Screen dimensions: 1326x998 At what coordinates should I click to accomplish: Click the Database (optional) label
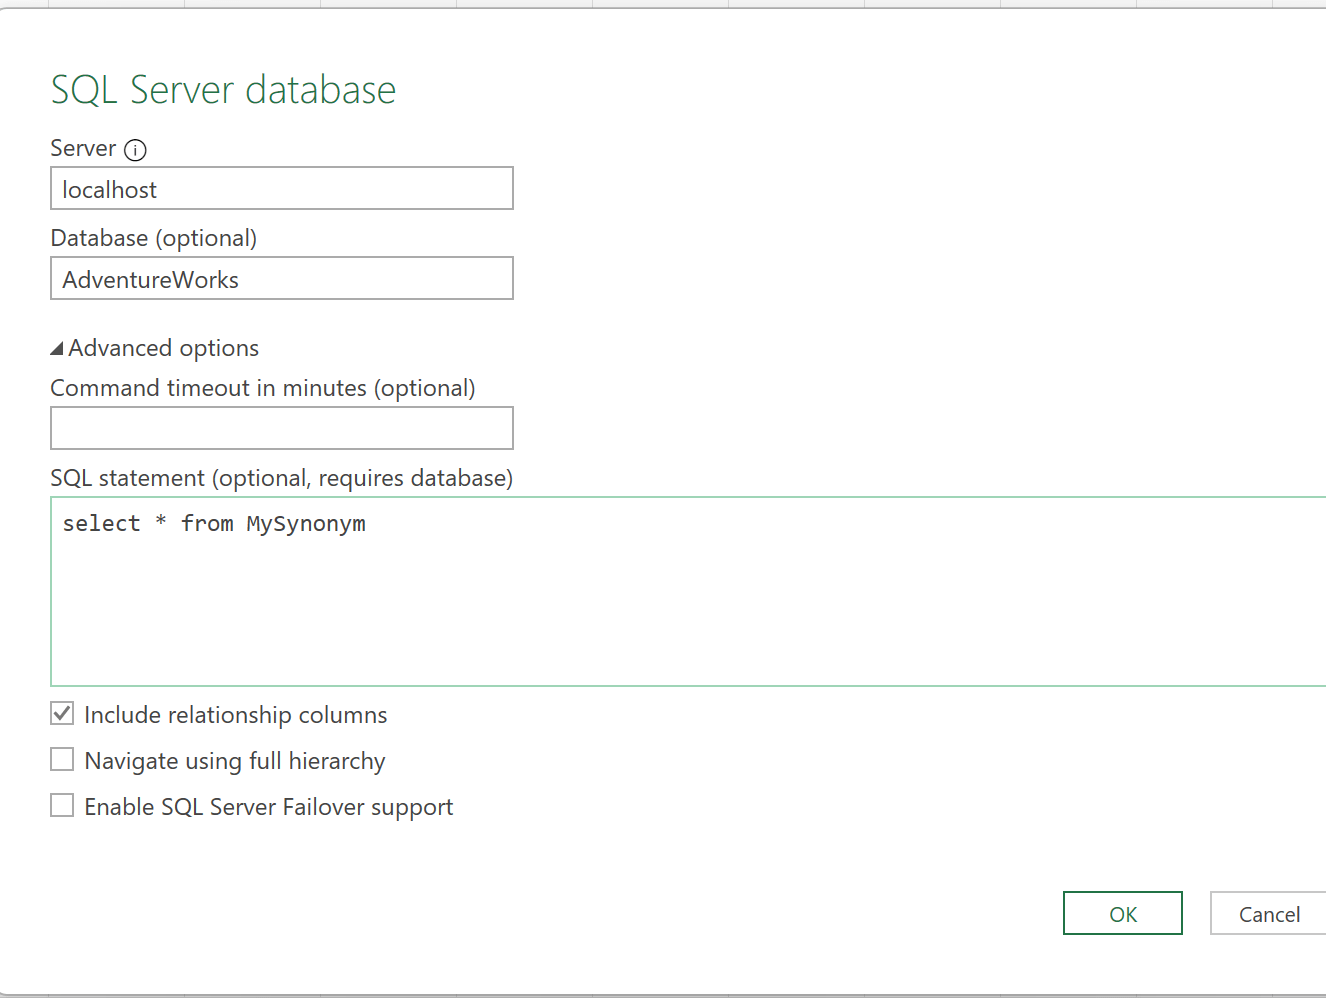point(153,238)
